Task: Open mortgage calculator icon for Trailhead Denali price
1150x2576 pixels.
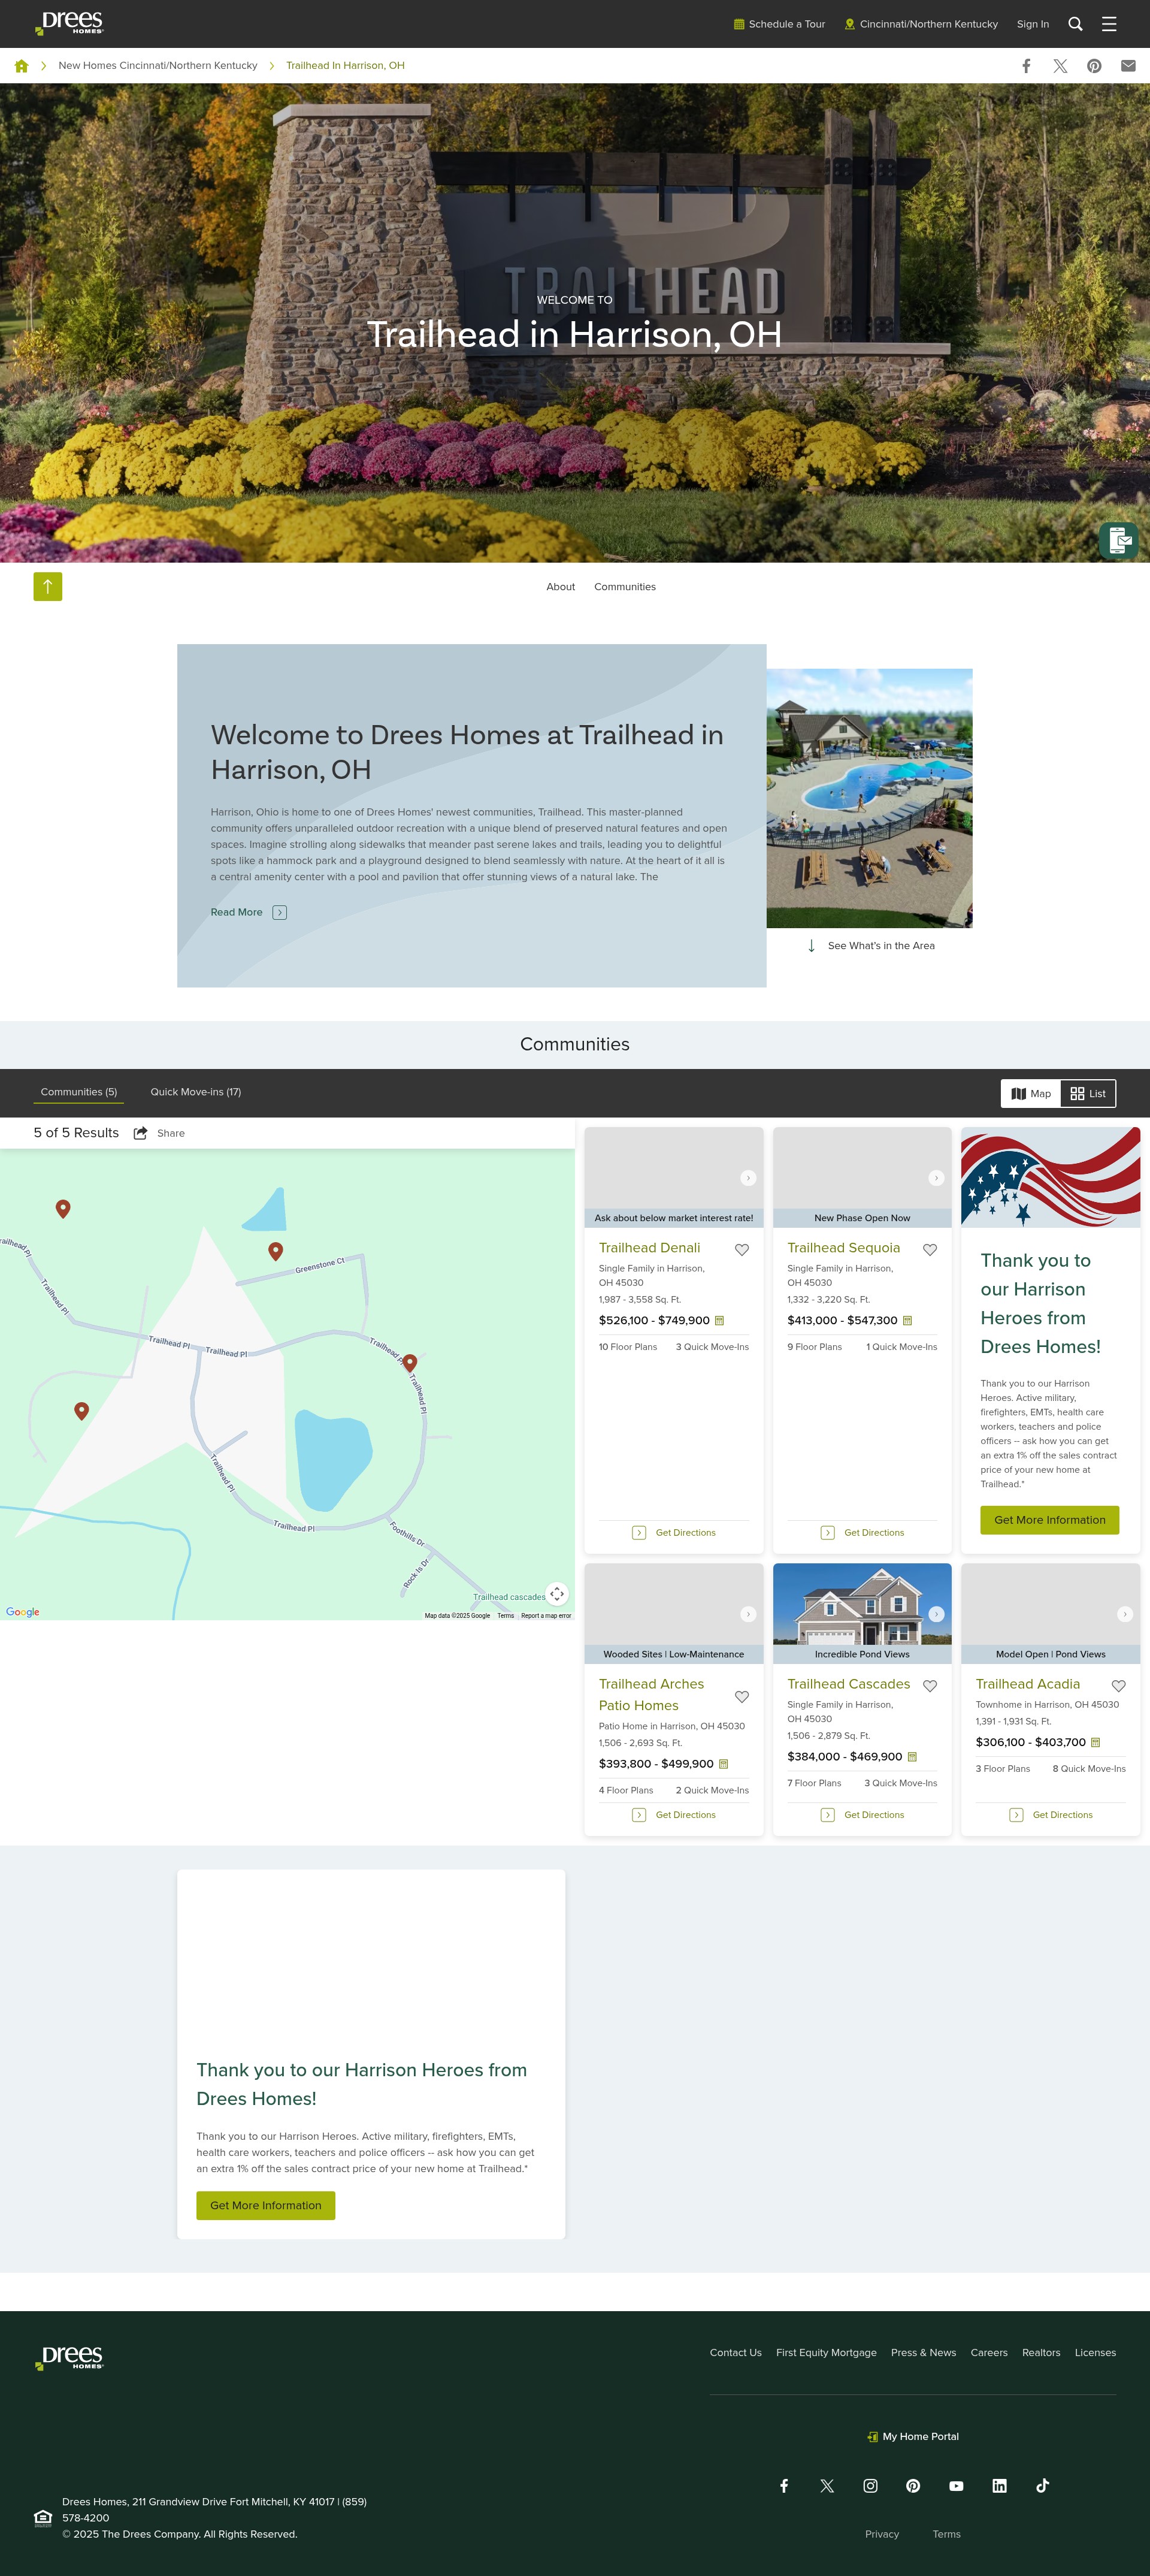Action: point(720,1321)
